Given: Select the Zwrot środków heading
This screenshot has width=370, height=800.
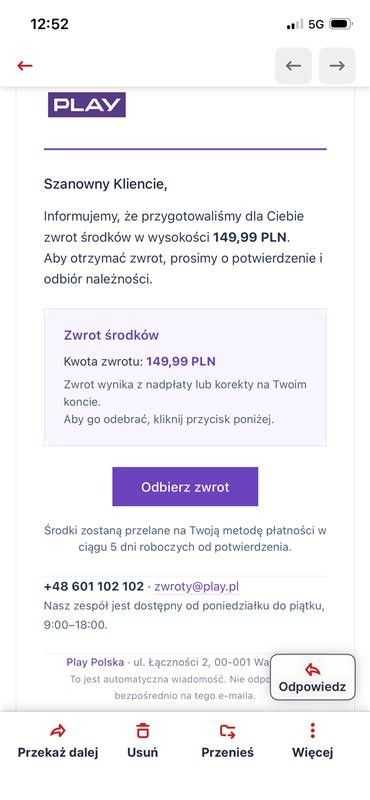Looking at the screenshot, I should tap(111, 335).
